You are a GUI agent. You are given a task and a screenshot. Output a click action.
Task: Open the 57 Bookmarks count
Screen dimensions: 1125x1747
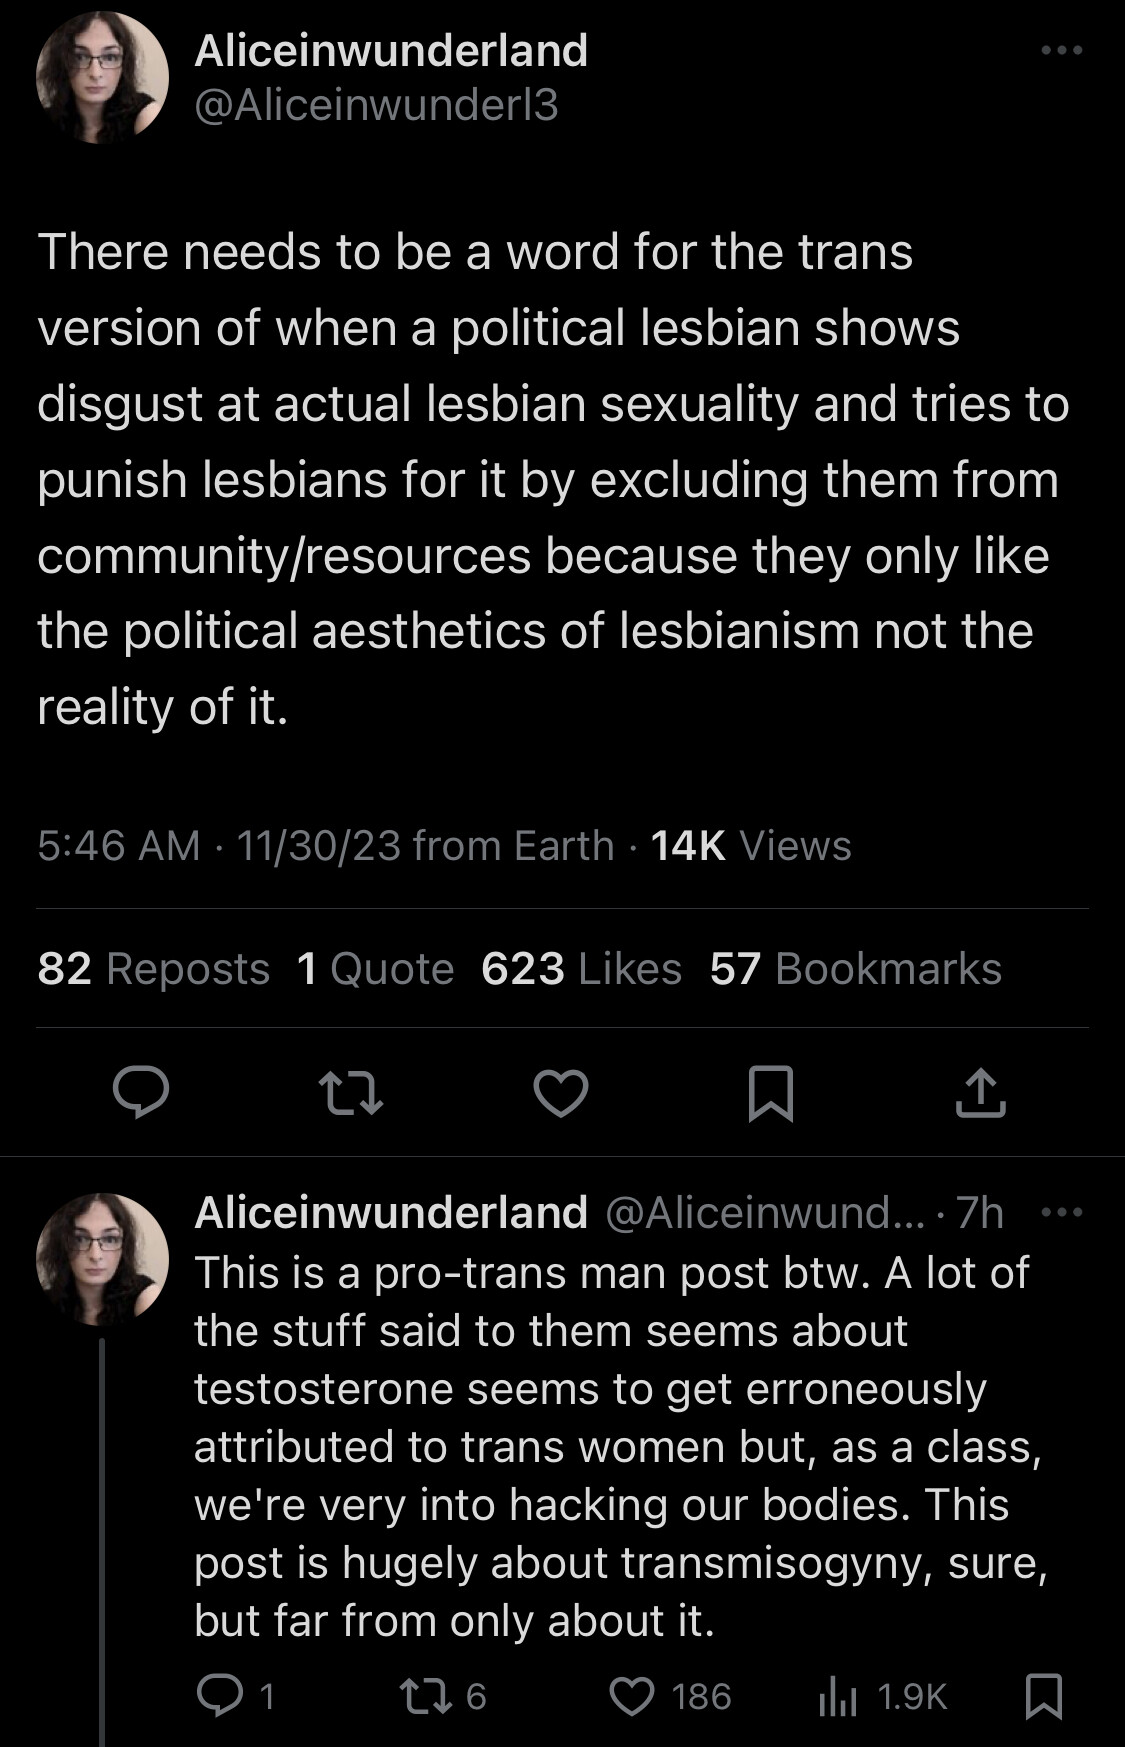(855, 968)
